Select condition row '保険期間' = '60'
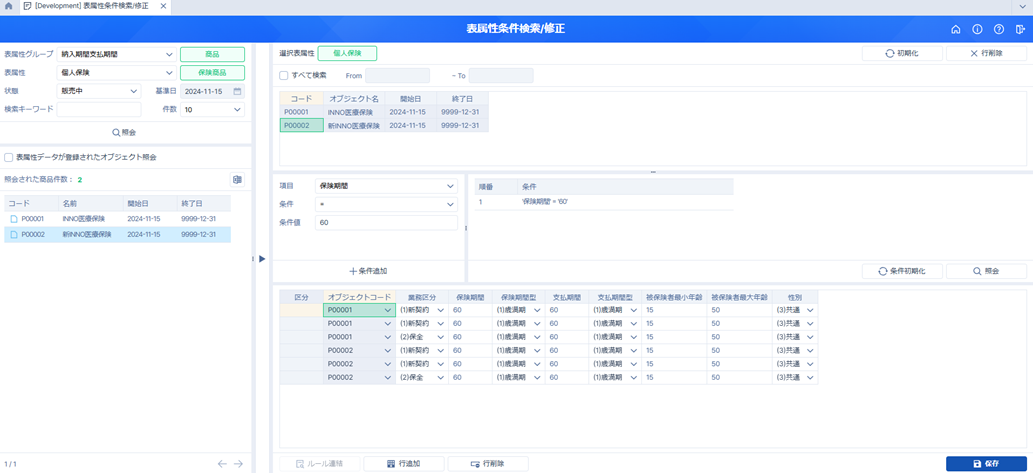 coord(603,202)
